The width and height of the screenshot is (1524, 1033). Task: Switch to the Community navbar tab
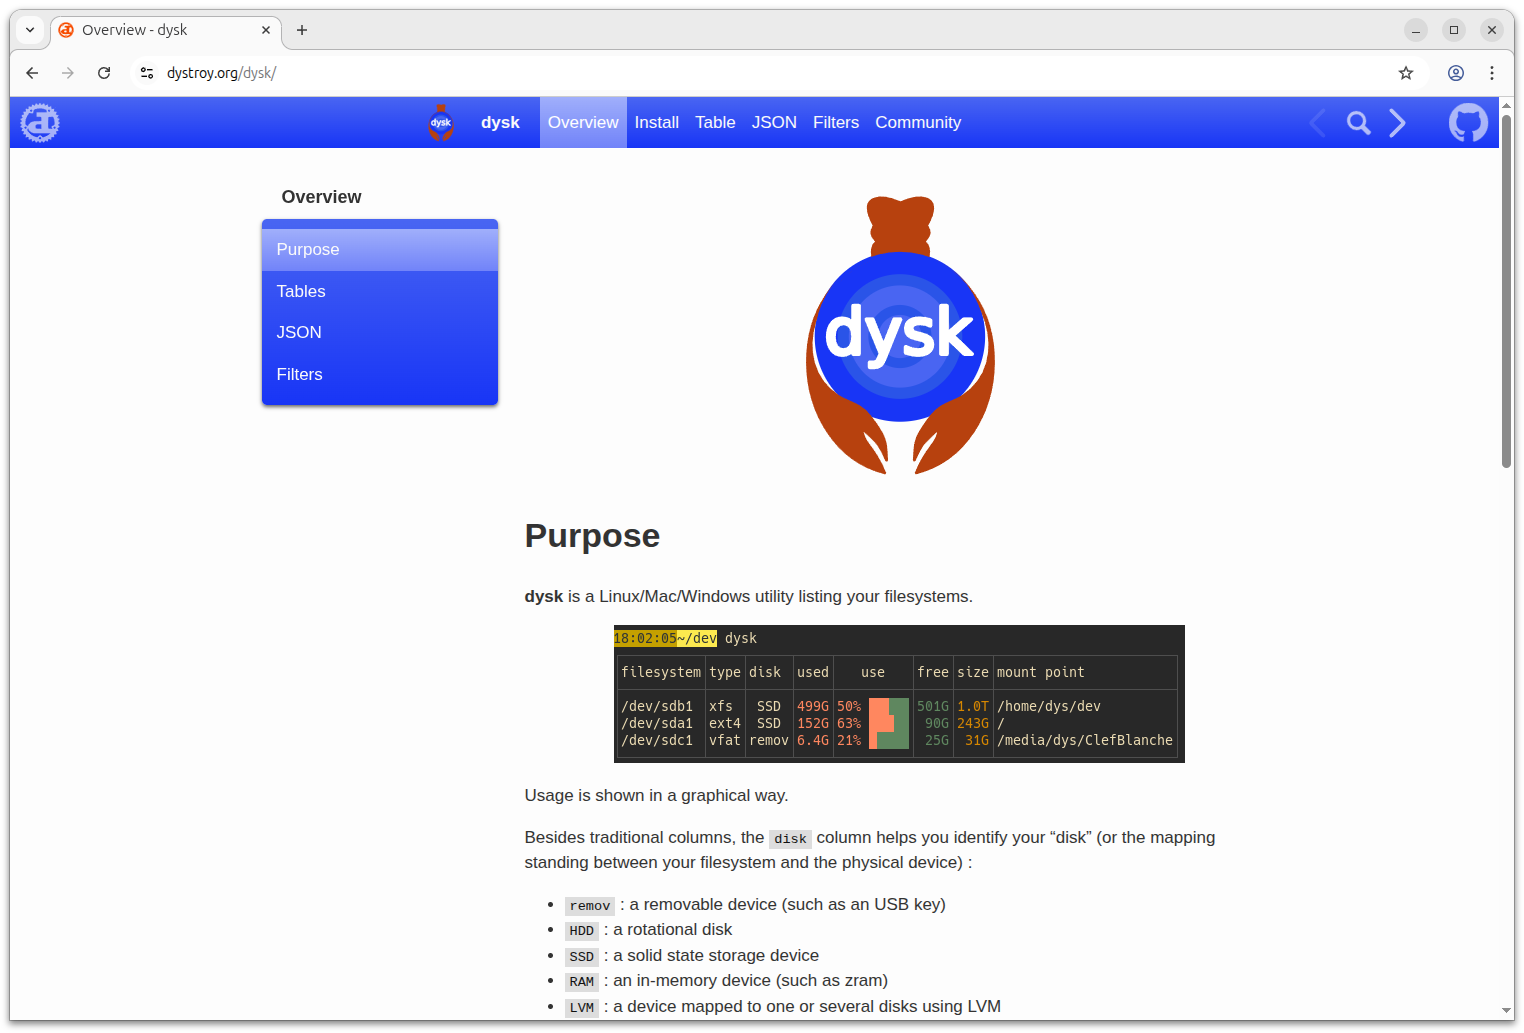[x=917, y=123]
